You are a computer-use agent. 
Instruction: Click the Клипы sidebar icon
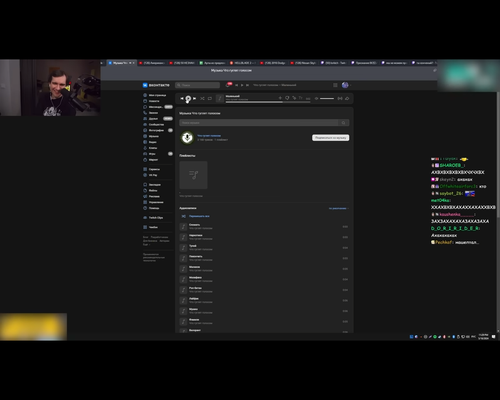coord(145,148)
